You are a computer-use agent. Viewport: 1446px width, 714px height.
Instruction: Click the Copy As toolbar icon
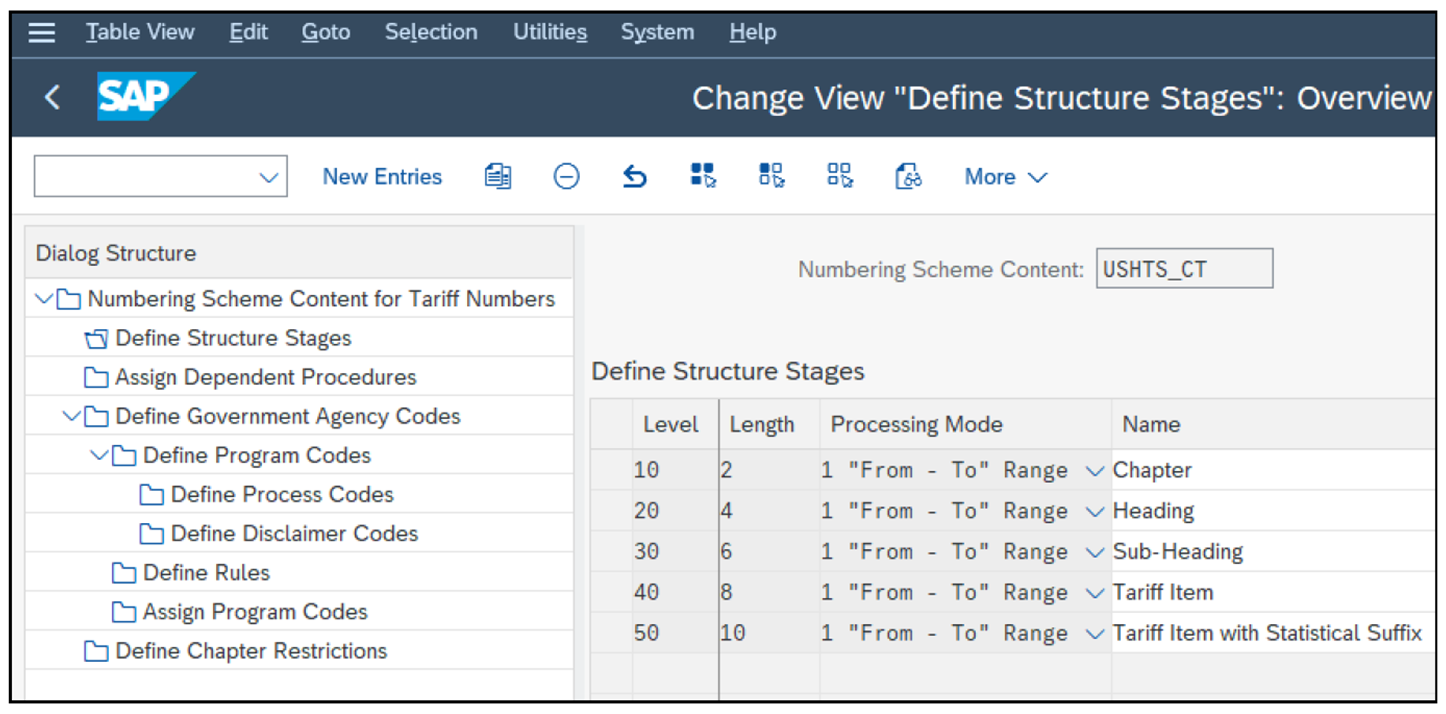coord(498,177)
